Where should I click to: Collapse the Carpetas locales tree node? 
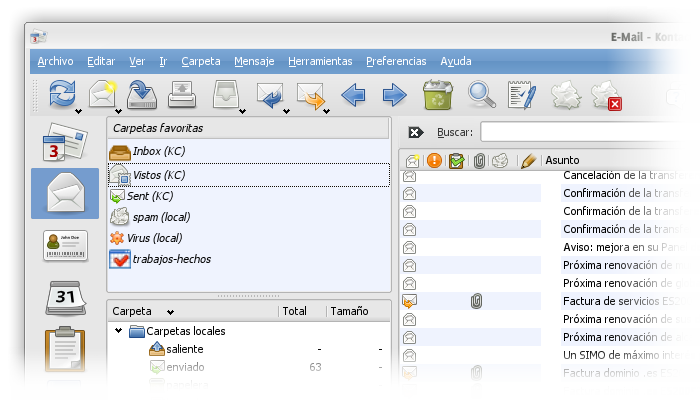pyautogui.click(x=118, y=331)
